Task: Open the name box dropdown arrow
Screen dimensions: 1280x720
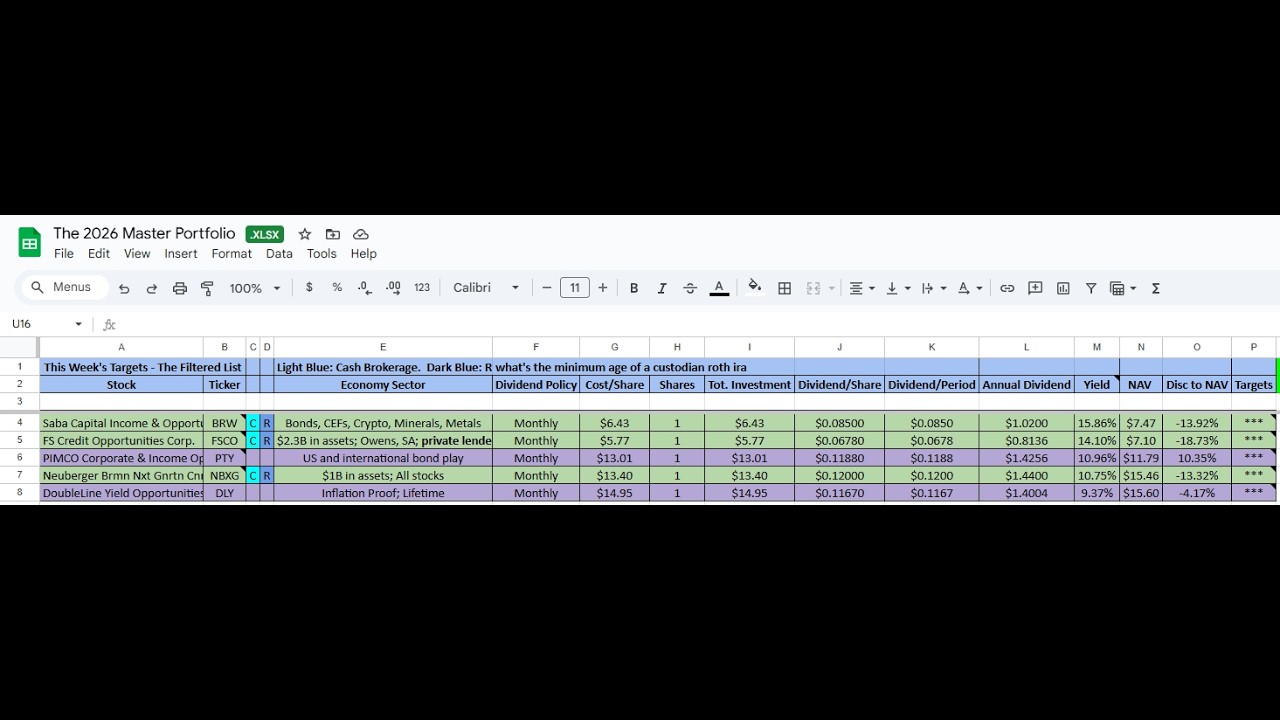Action: [79, 324]
